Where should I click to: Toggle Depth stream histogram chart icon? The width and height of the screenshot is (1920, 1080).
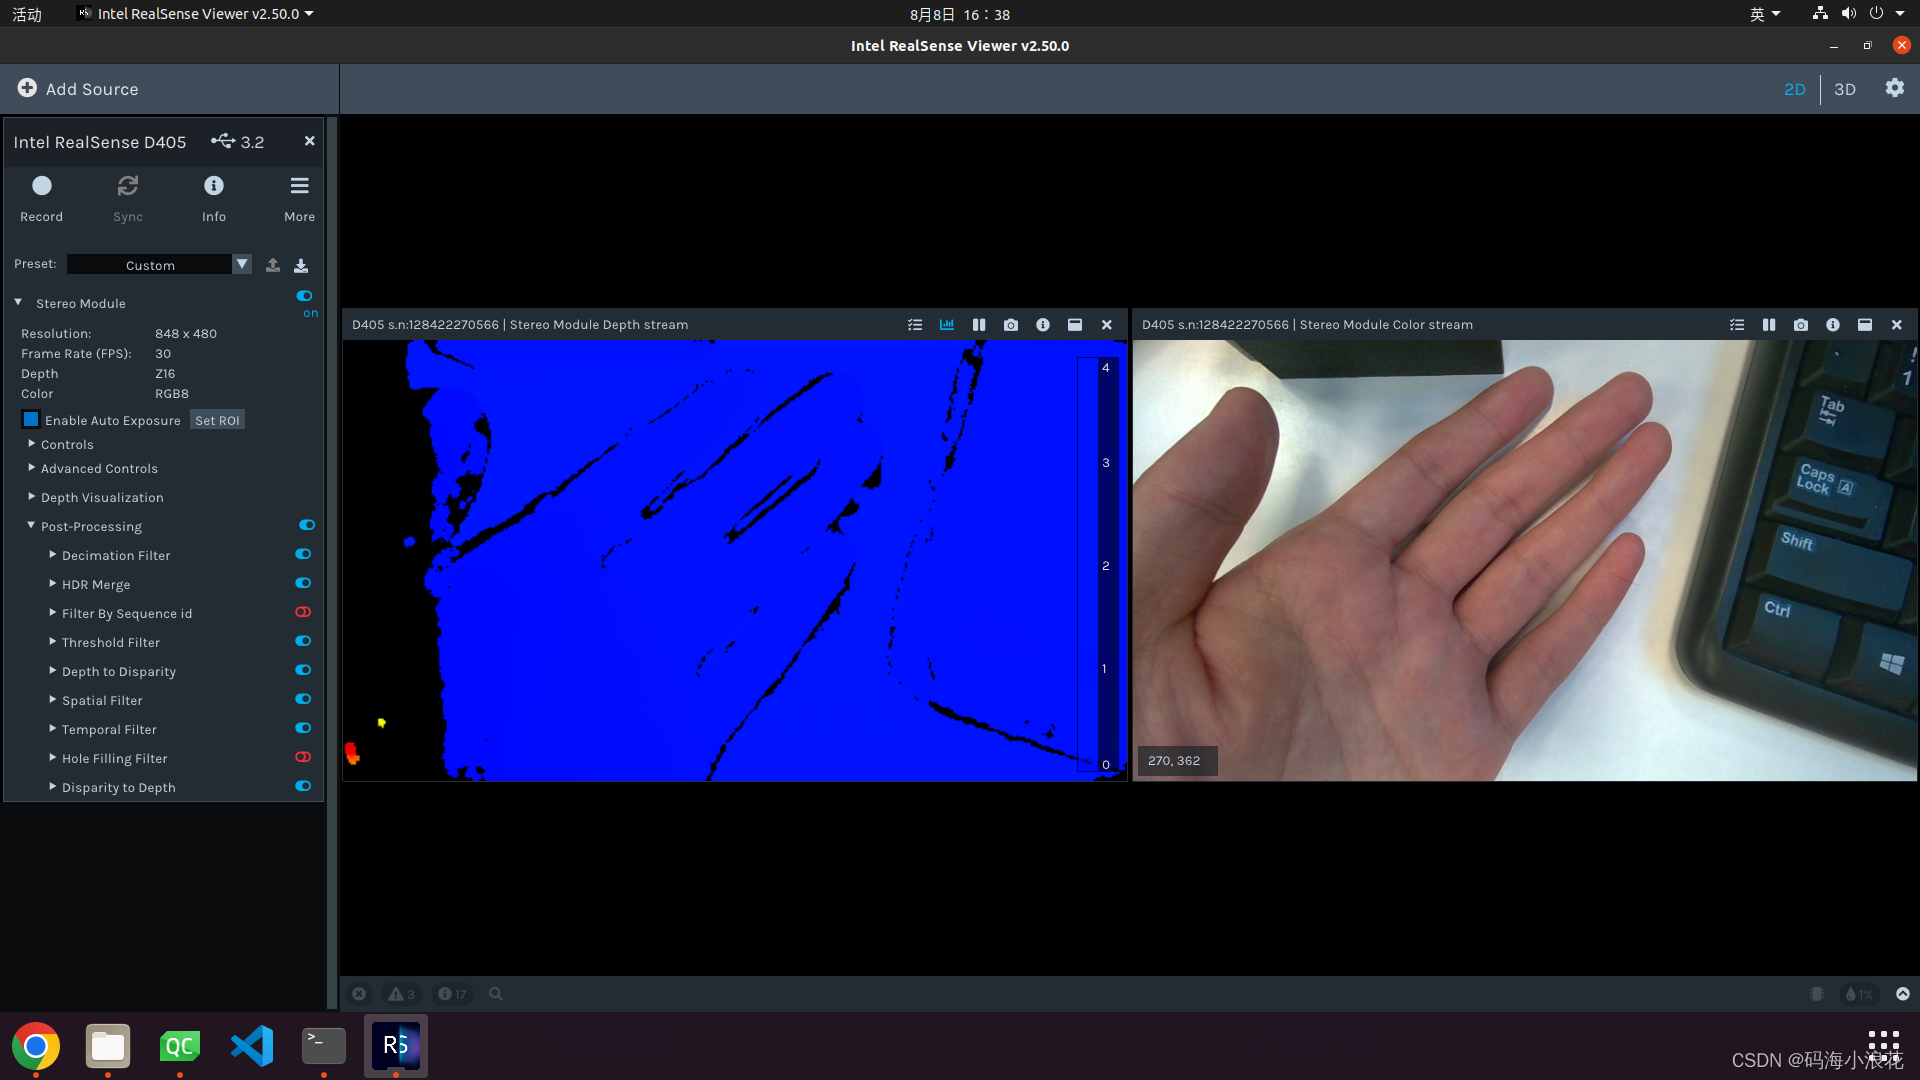947,325
